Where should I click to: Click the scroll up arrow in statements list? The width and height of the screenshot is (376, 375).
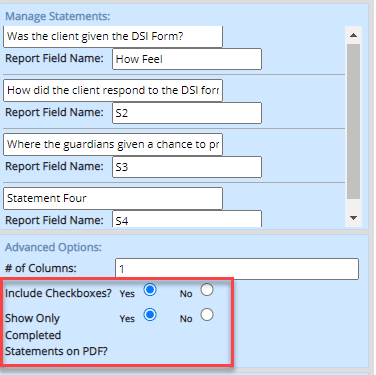click(x=354, y=35)
